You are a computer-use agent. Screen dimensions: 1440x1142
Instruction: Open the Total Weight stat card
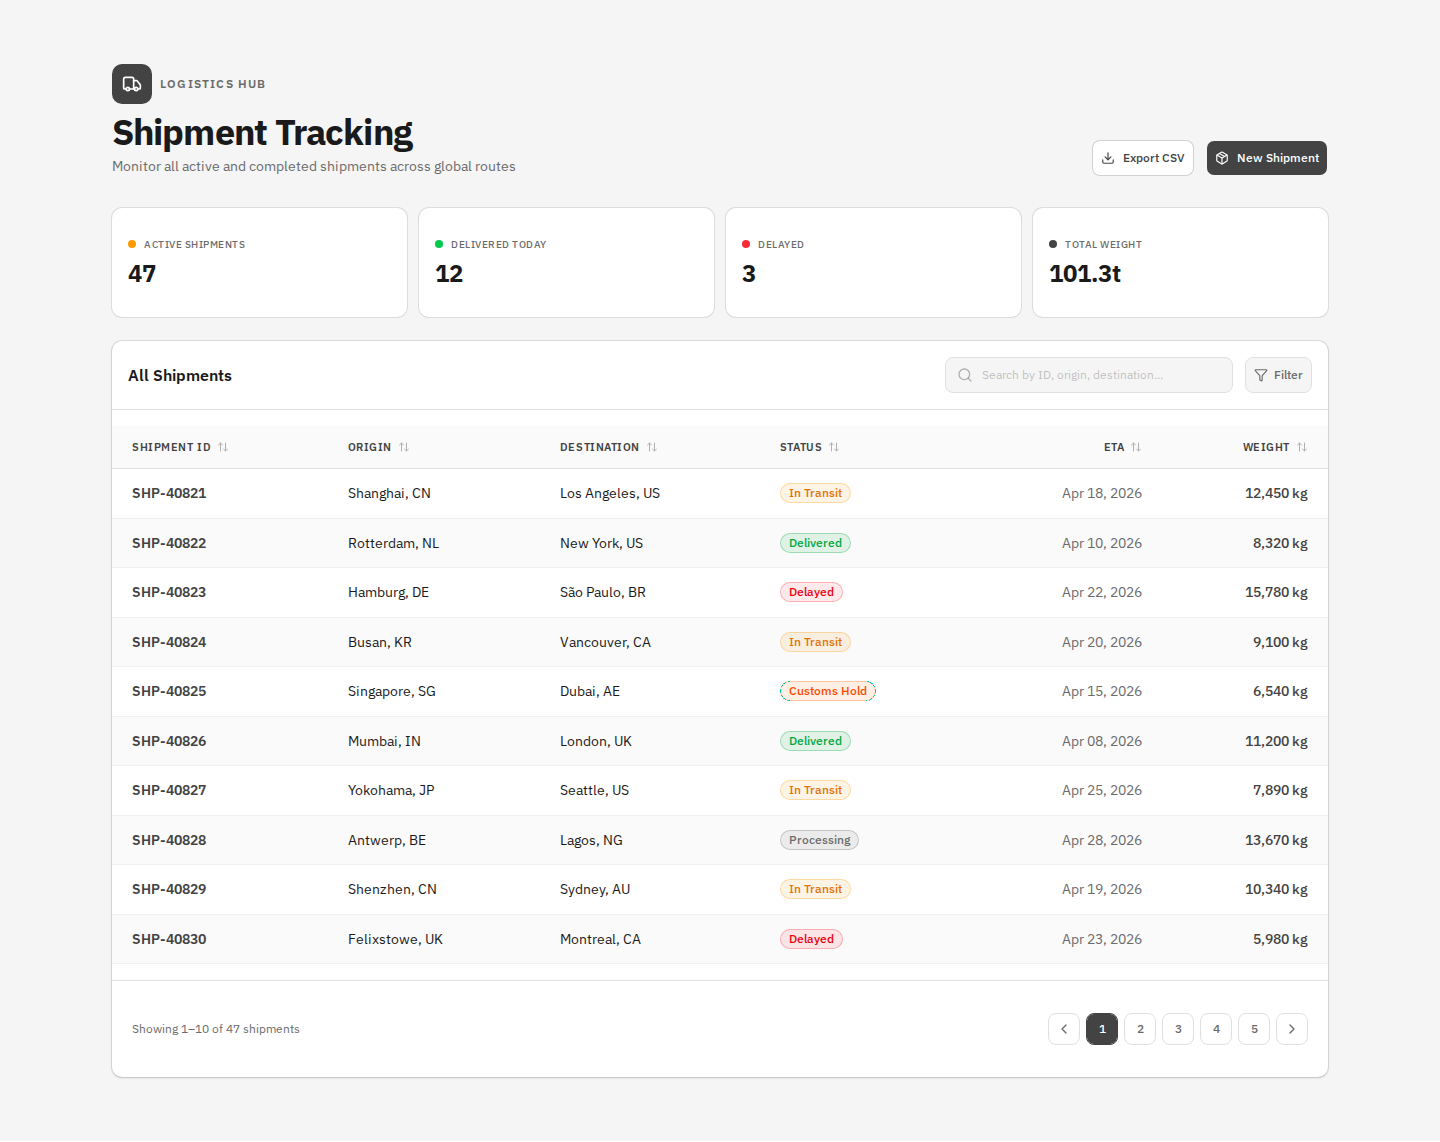pos(1181,263)
